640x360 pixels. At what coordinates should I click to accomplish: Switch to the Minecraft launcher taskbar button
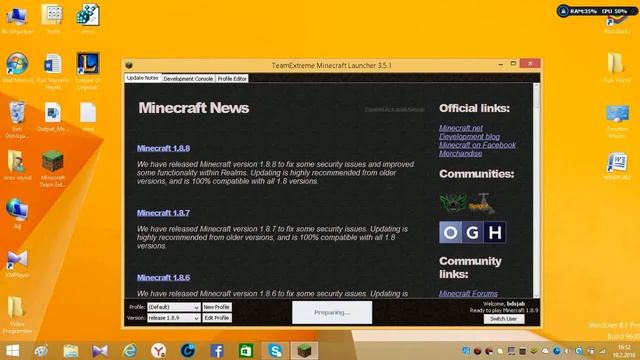click(x=304, y=351)
